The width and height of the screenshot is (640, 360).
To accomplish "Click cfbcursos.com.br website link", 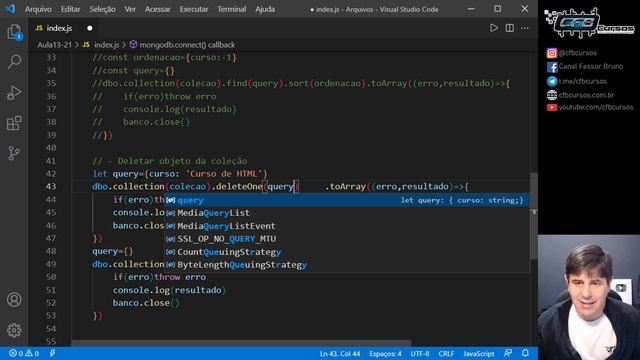I will point(580,95).
